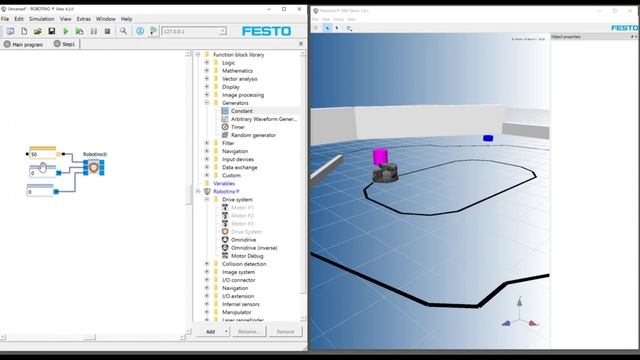The image size is (640, 360).
Task: Close the Step1 tab with the X button
Action: click(301, 44)
